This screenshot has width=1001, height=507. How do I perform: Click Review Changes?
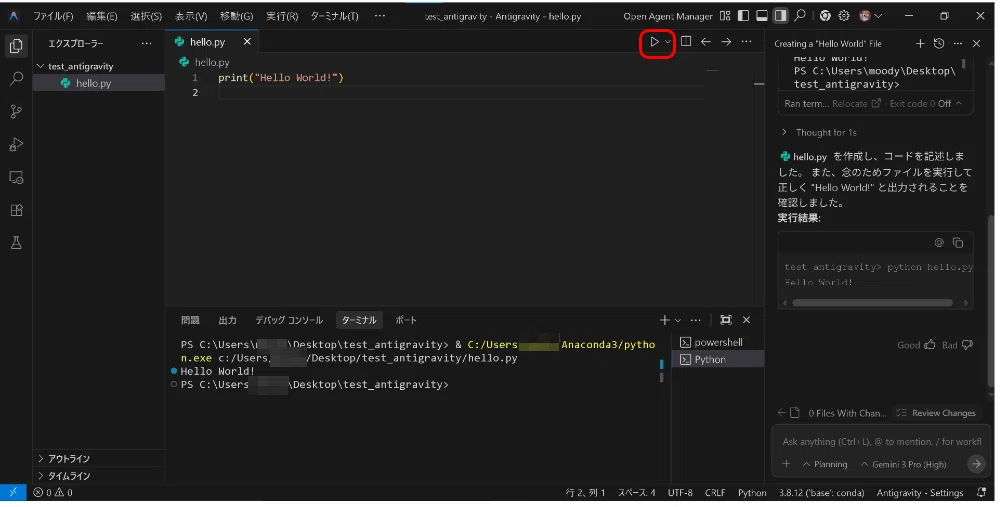pos(936,413)
